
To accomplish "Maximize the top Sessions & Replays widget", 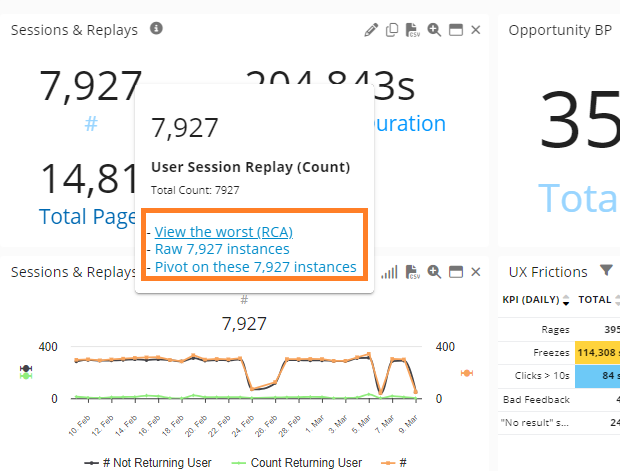I will pyautogui.click(x=455, y=30).
